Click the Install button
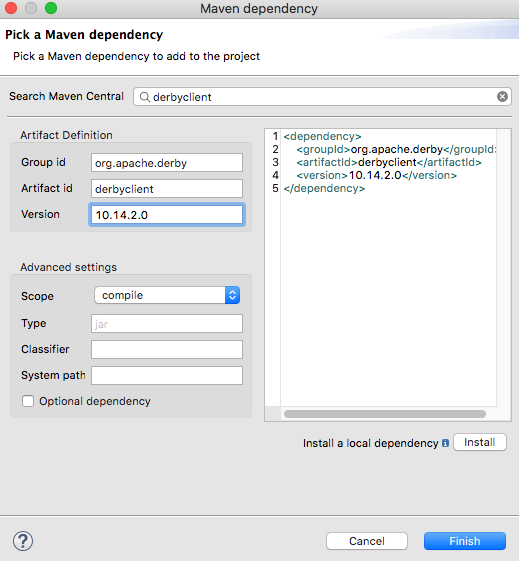Image resolution: width=519 pixels, height=561 pixels. click(x=480, y=442)
